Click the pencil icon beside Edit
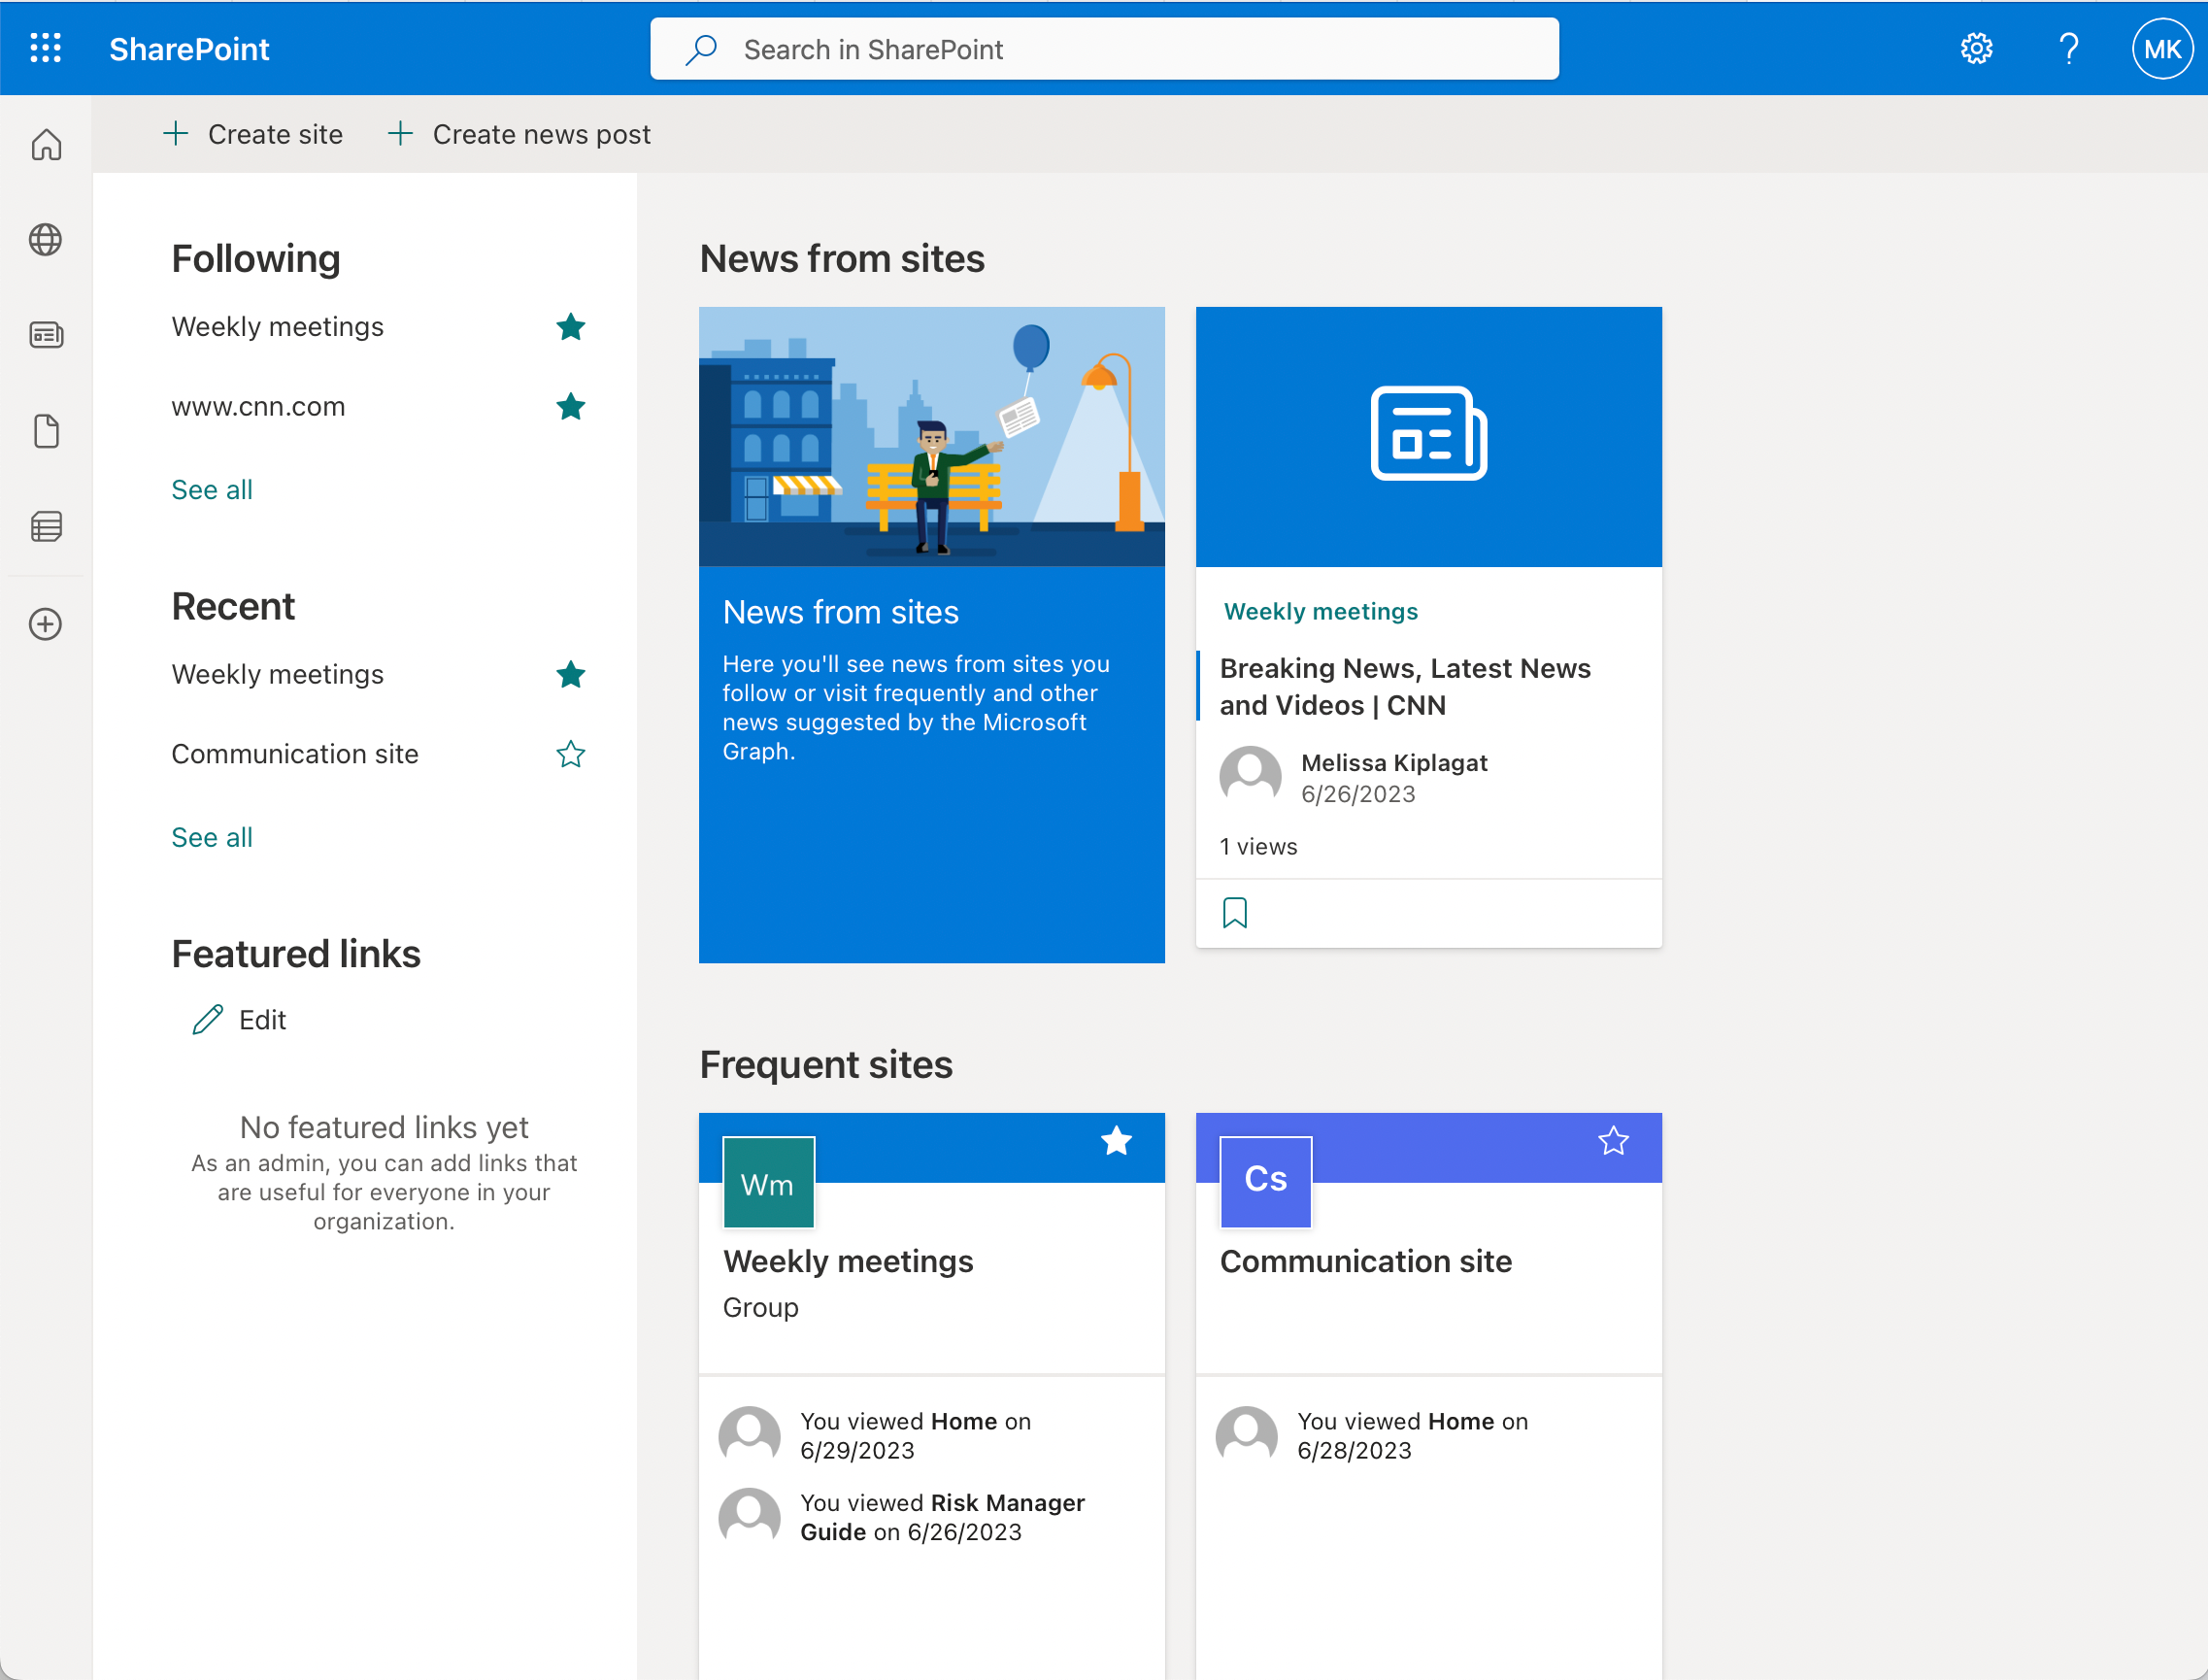The width and height of the screenshot is (2208, 1680). click(207, 1019)
